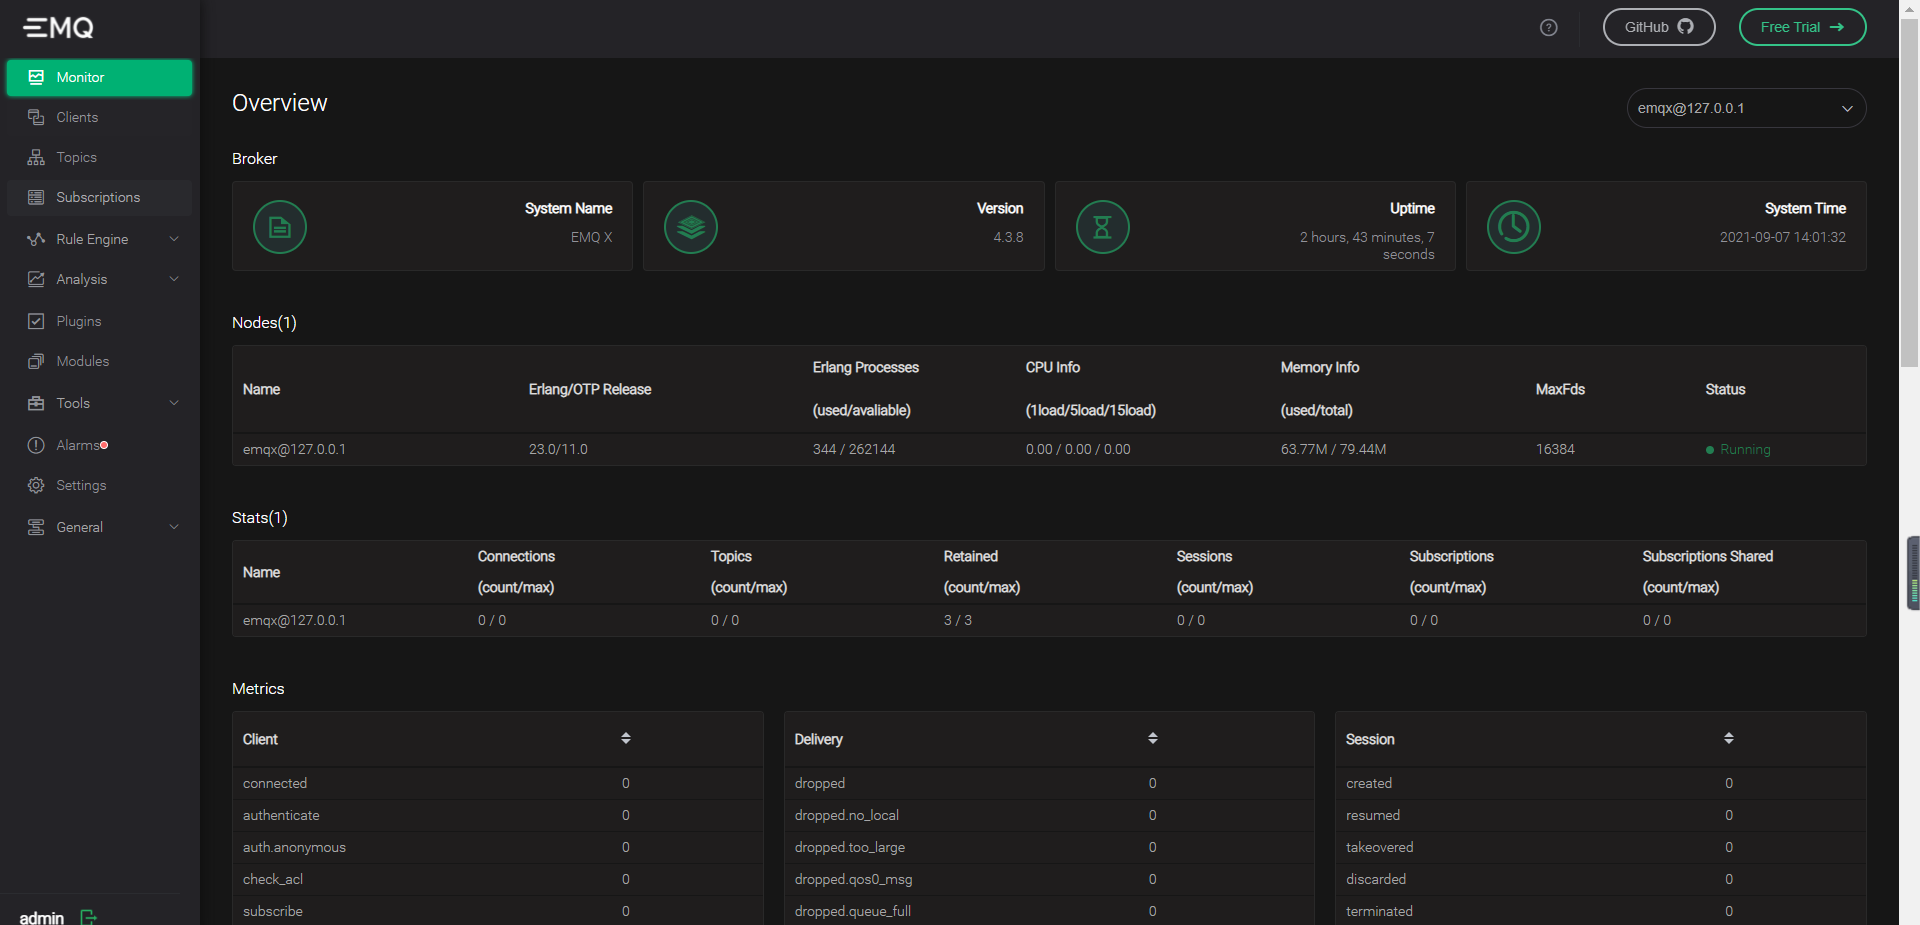Click the System Name document icon
The width and height of the screenshot is (1920, 925).
point(280,227)
